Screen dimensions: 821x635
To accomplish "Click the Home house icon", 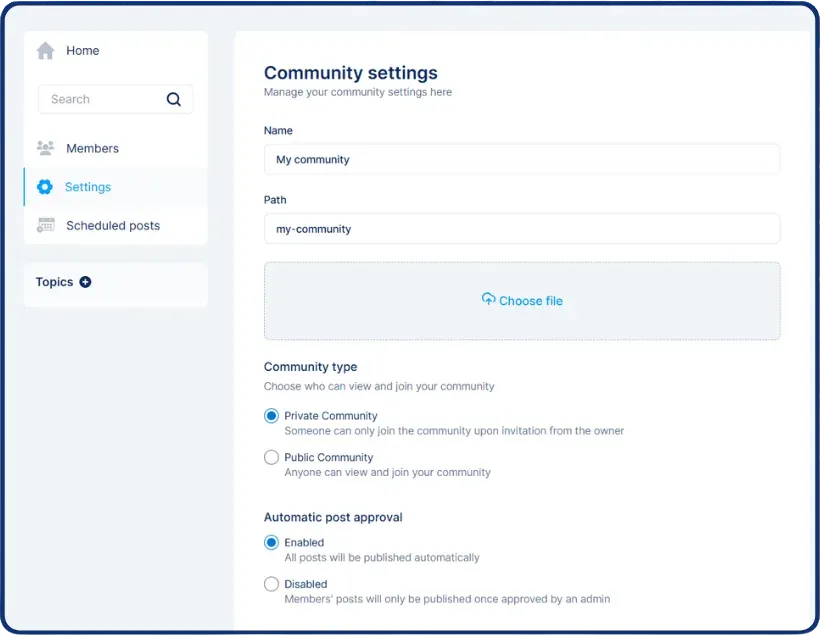I will click(x=46, y=51).
